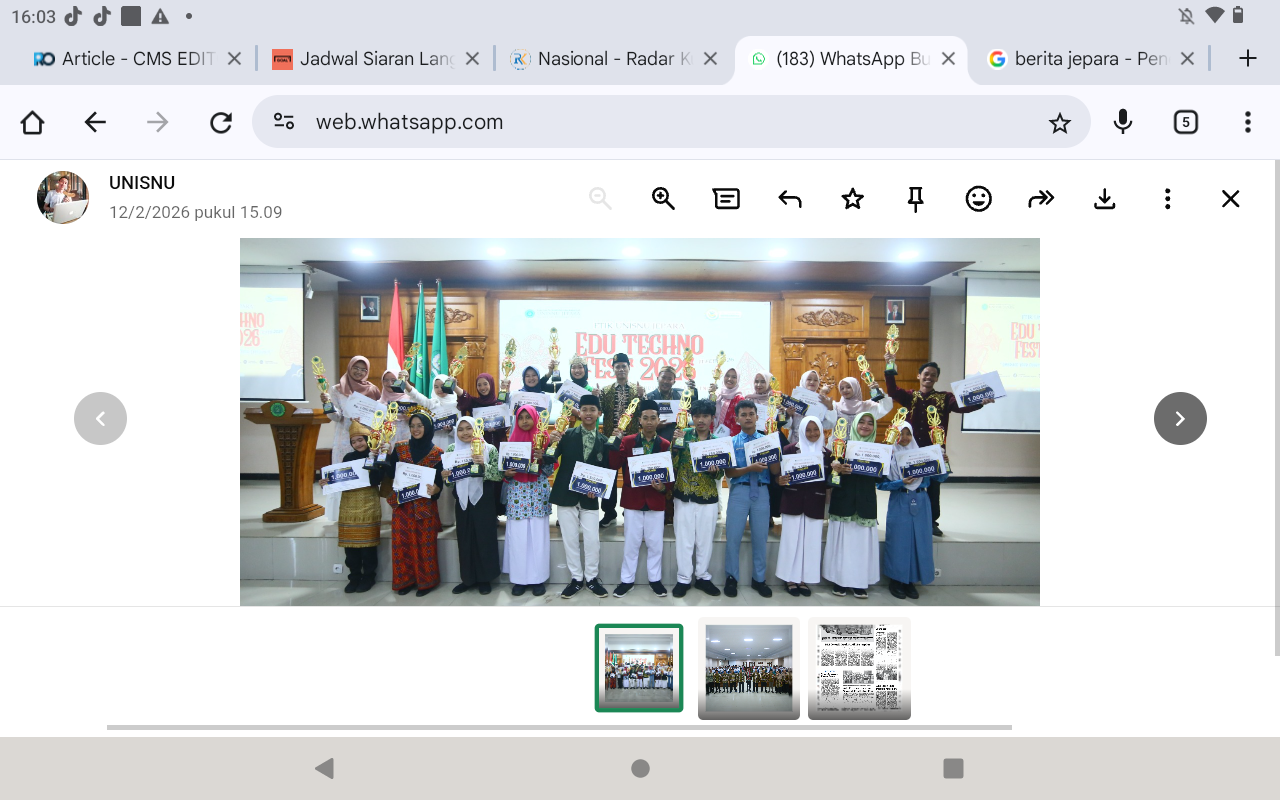This screenshot has width=1280, height=800.
Task: Download the Edu Techno Fest photo
Action: point(1104,198)
